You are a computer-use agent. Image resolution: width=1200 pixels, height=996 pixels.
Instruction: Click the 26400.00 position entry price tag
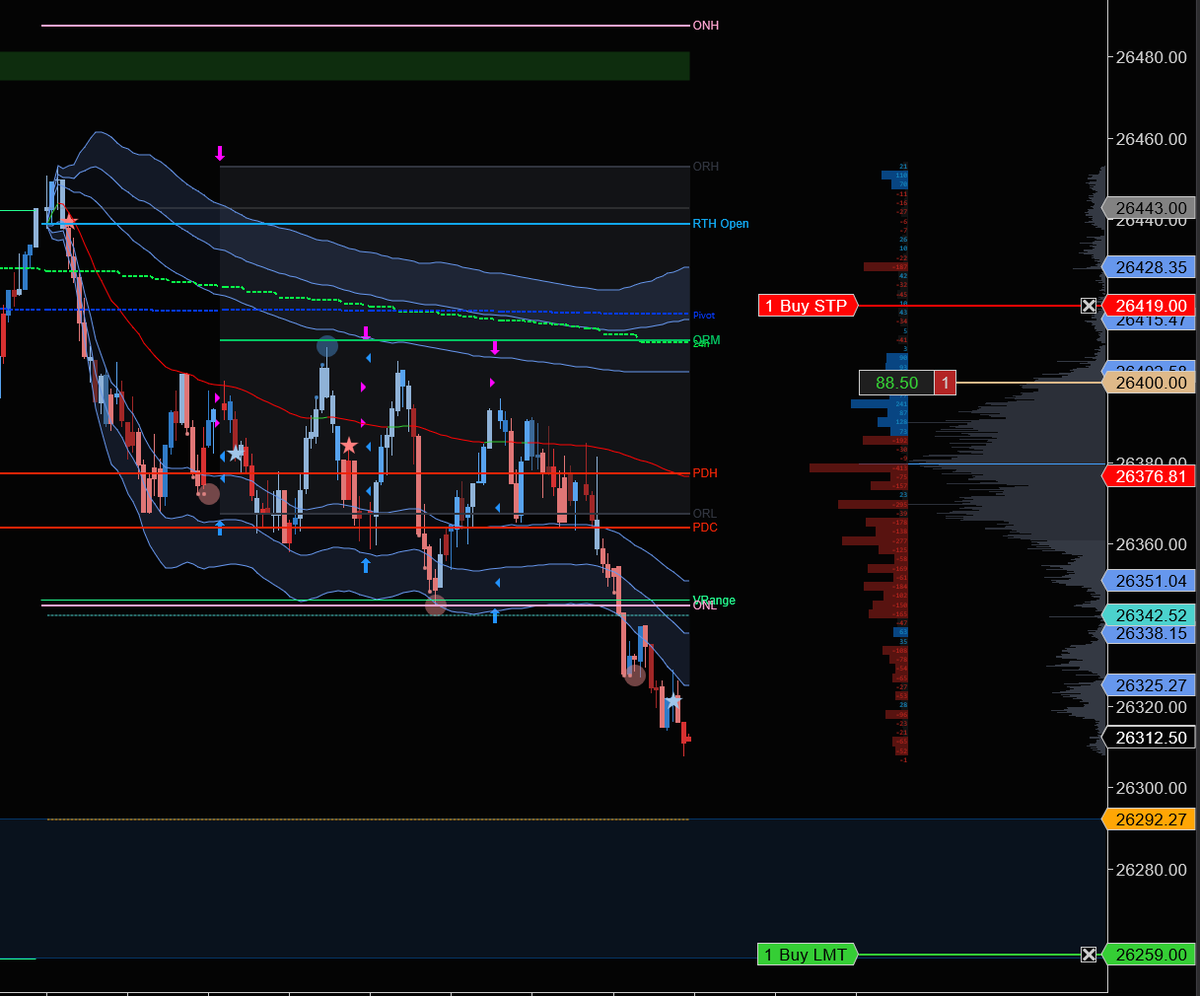click(1150, 382)
